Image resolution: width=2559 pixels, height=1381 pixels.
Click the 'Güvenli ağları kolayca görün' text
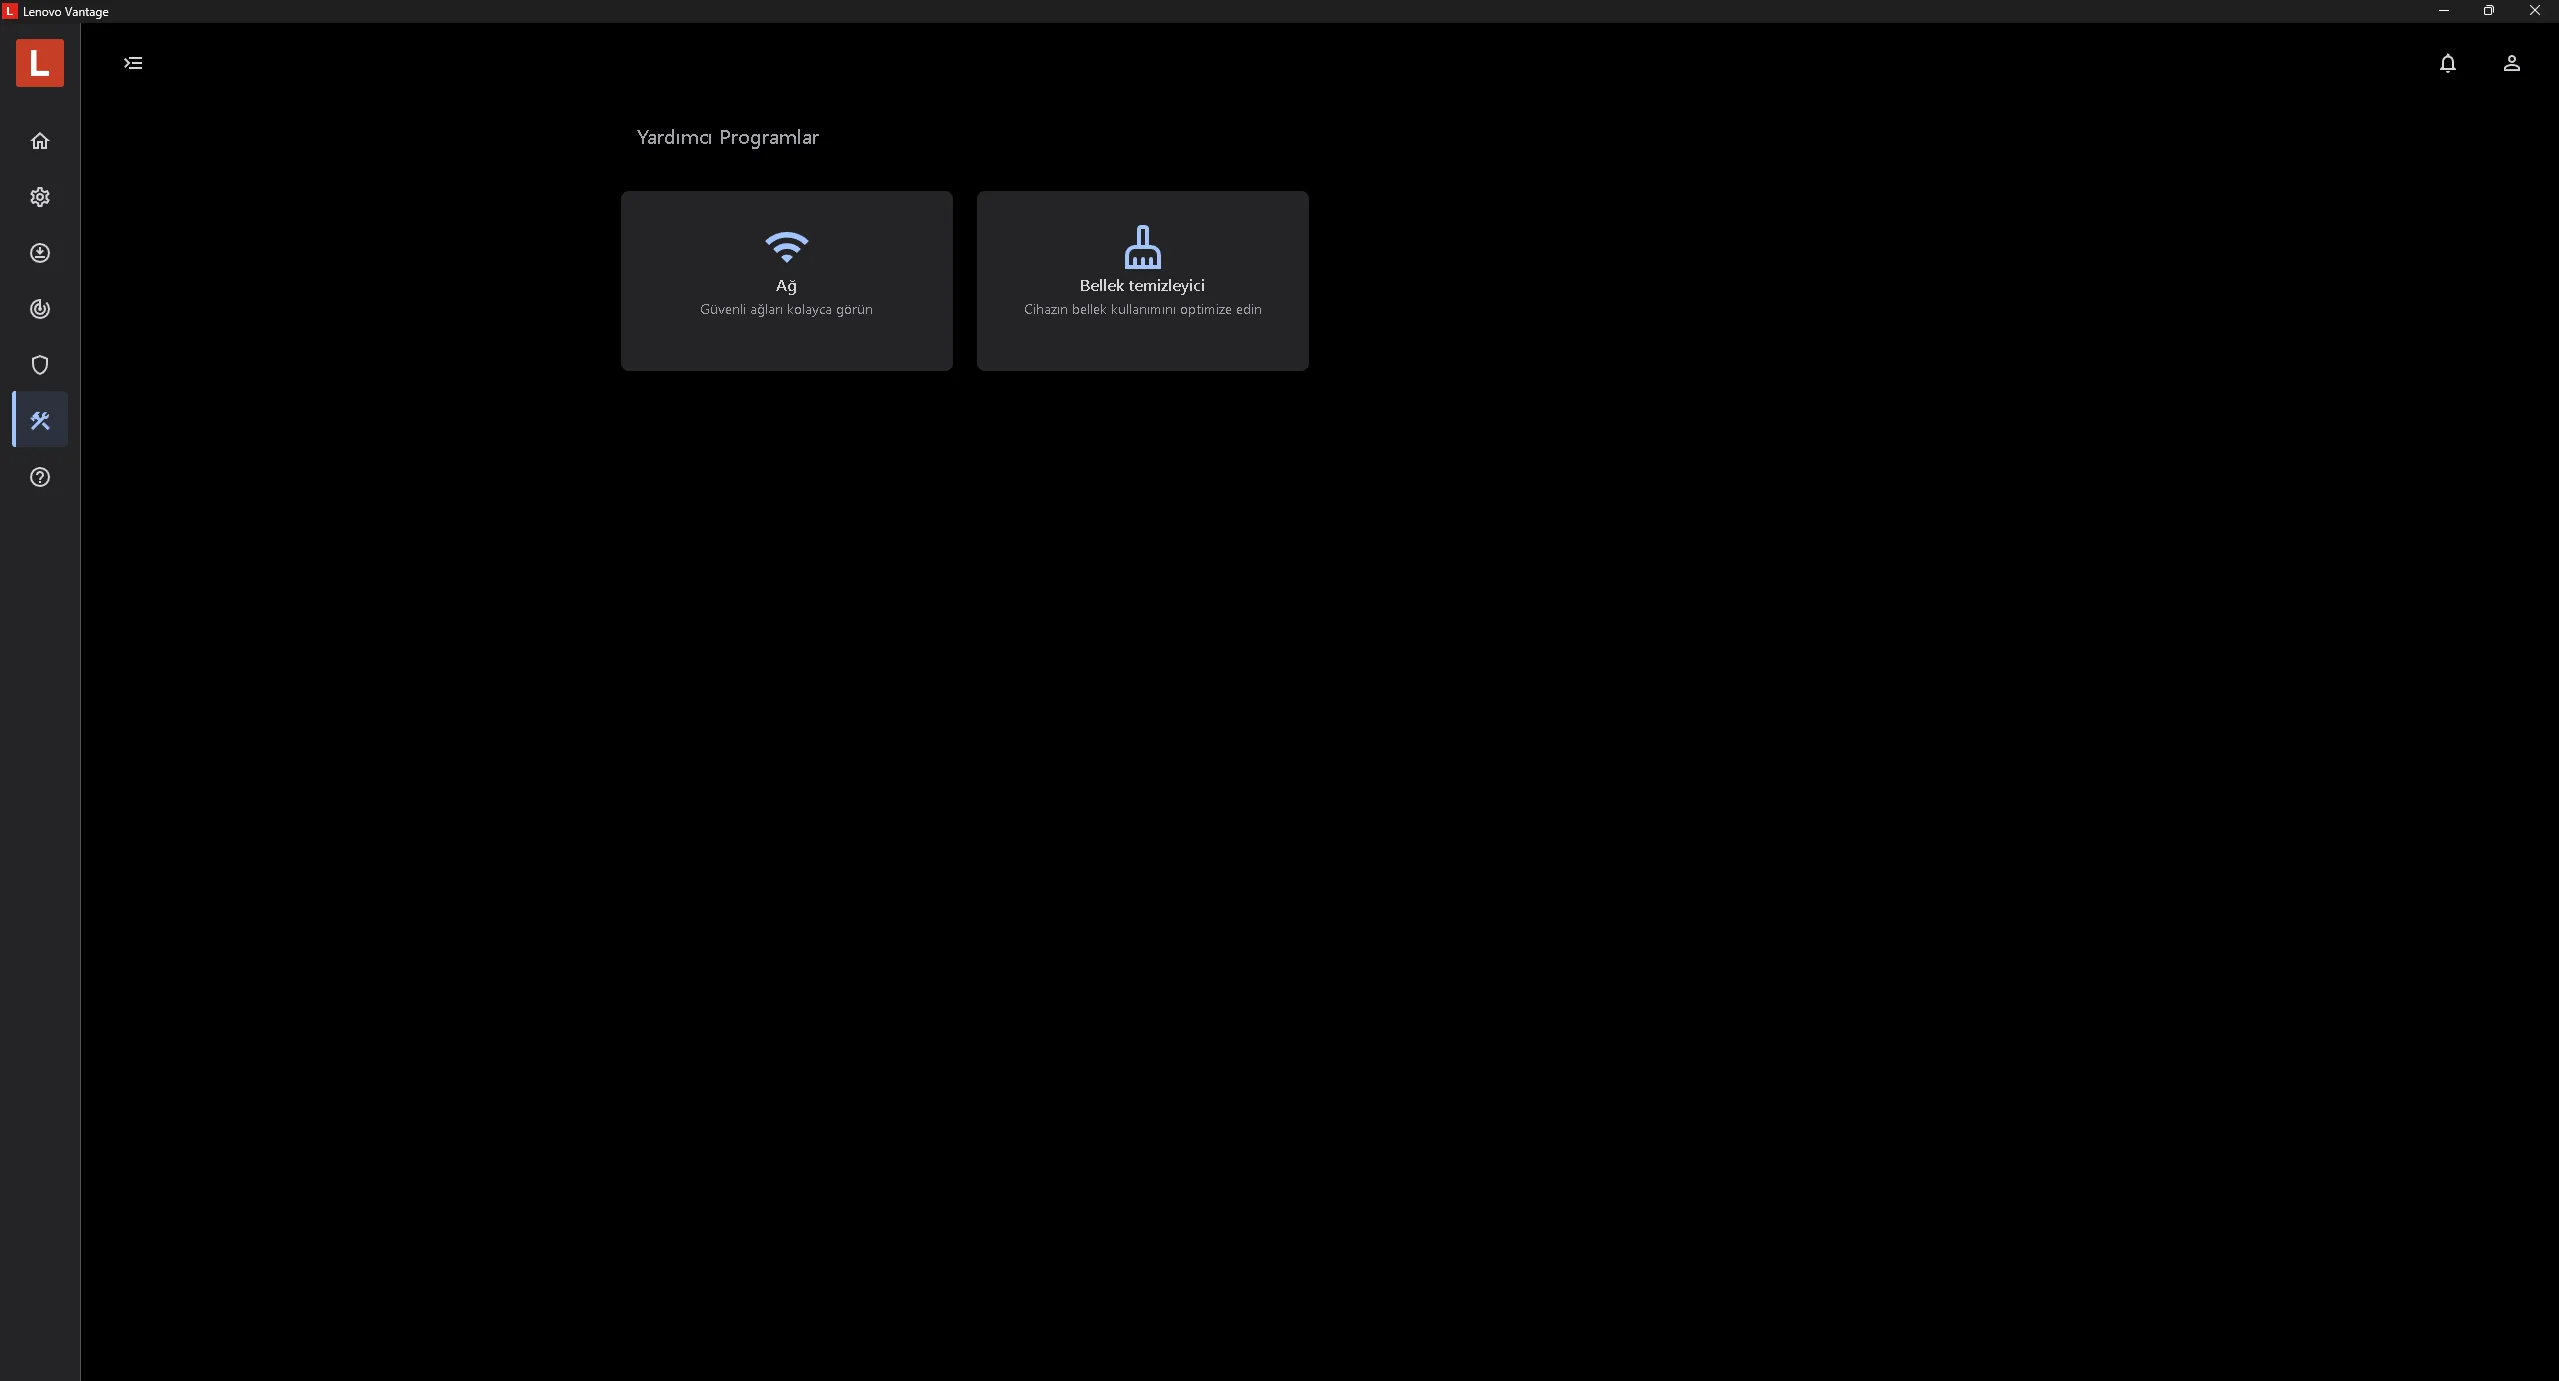(x=786, y=310)
